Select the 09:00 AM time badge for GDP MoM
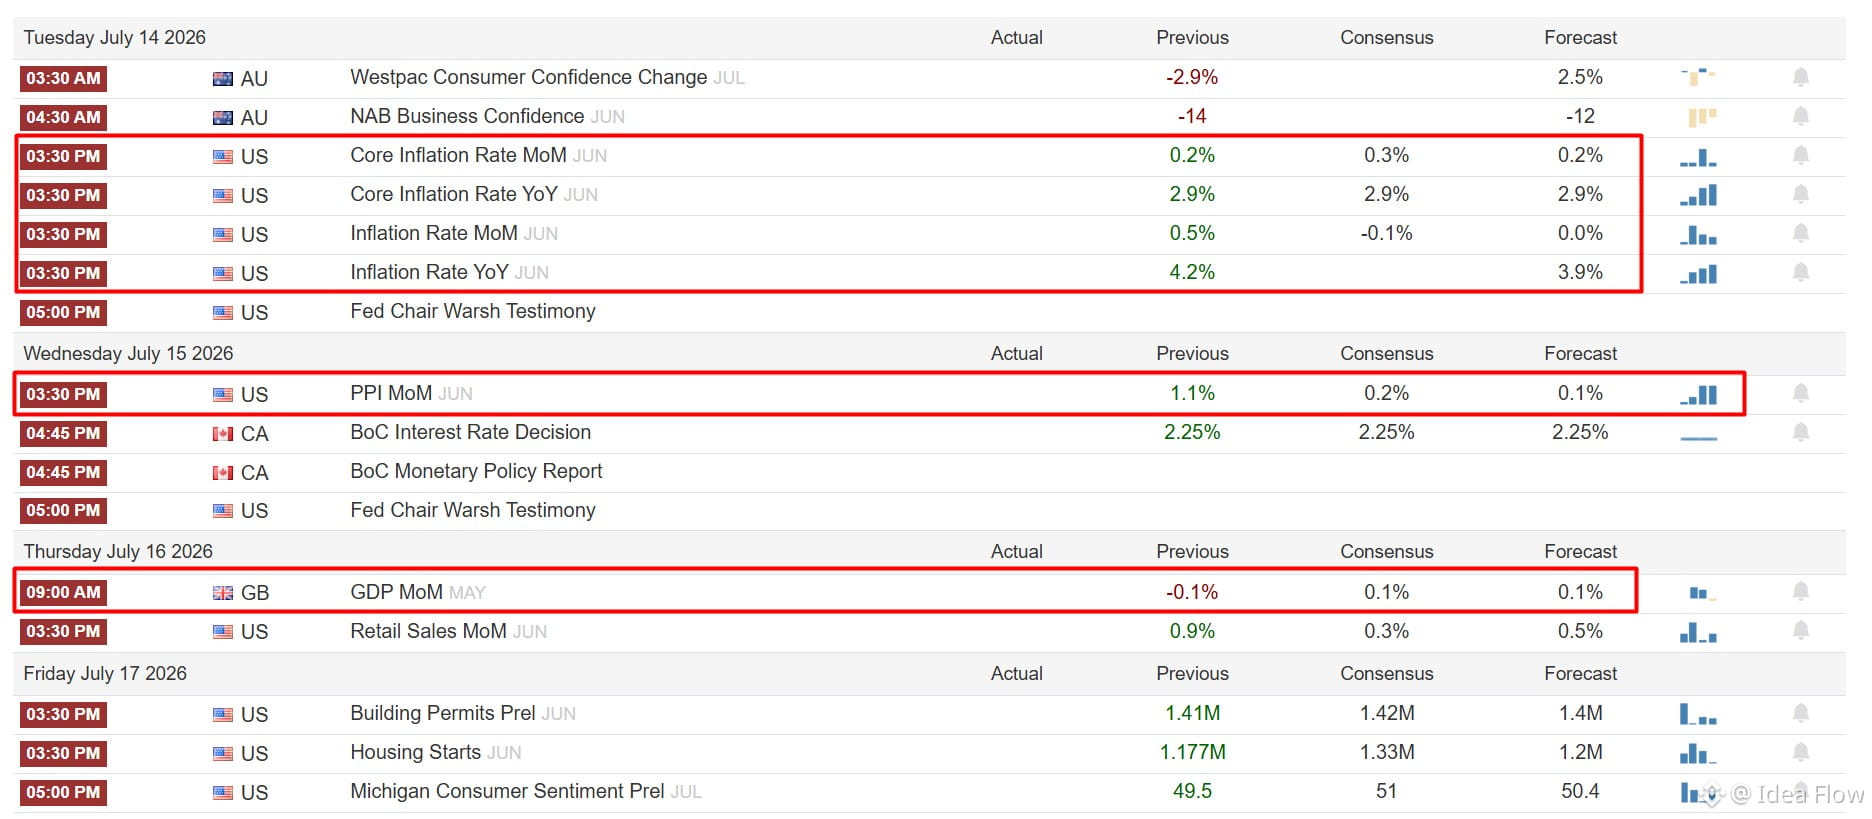 pos(63,592)
